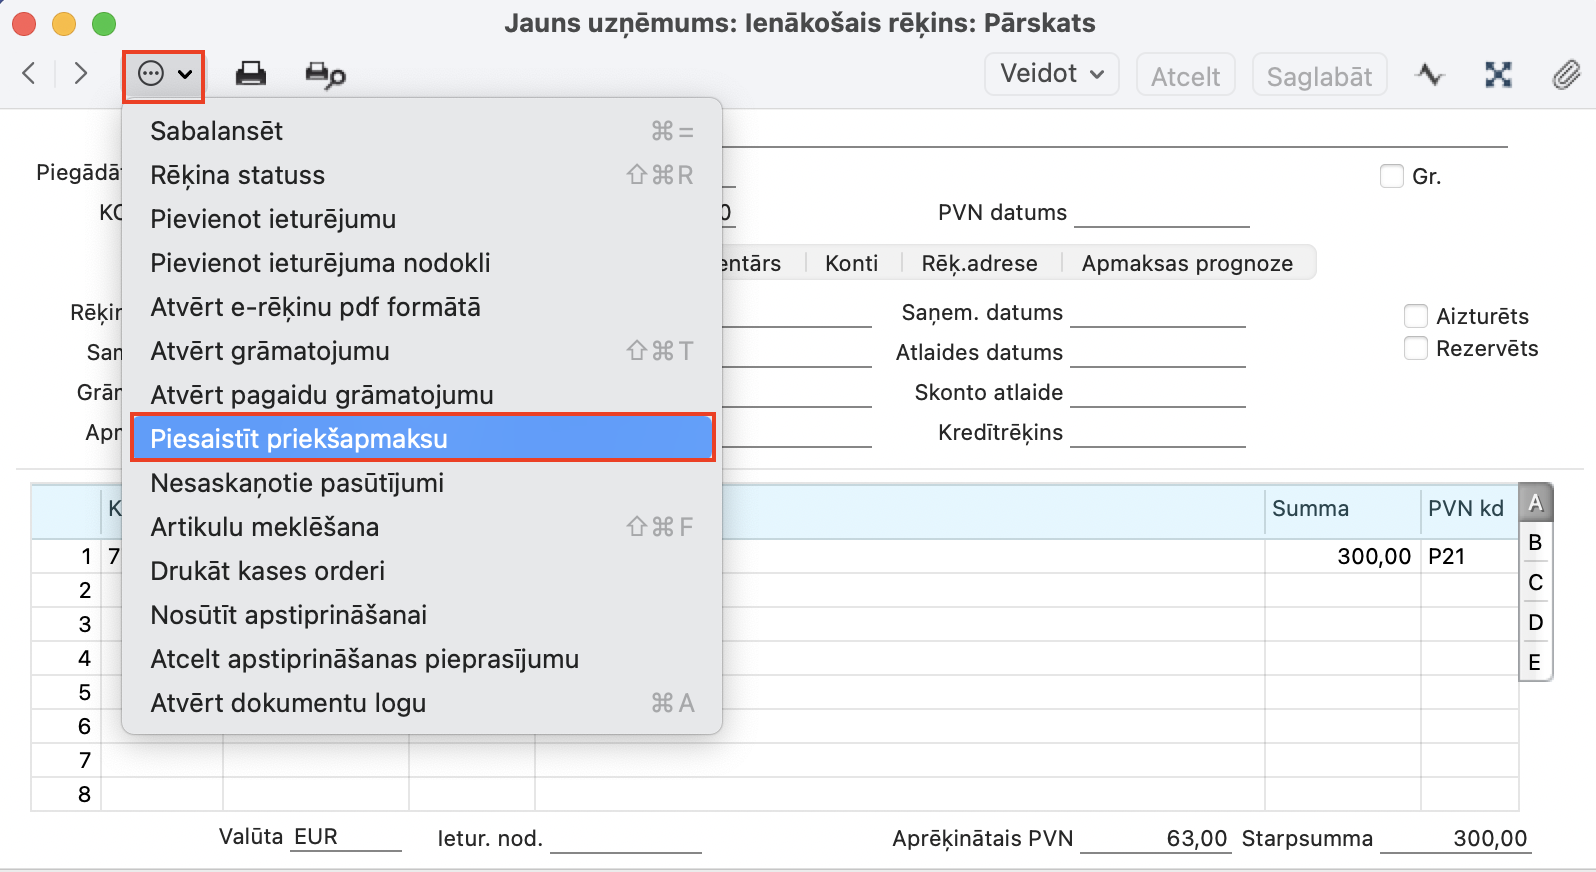
Task: Toggle the Gr. checkbox
Action: [1391, 177]
